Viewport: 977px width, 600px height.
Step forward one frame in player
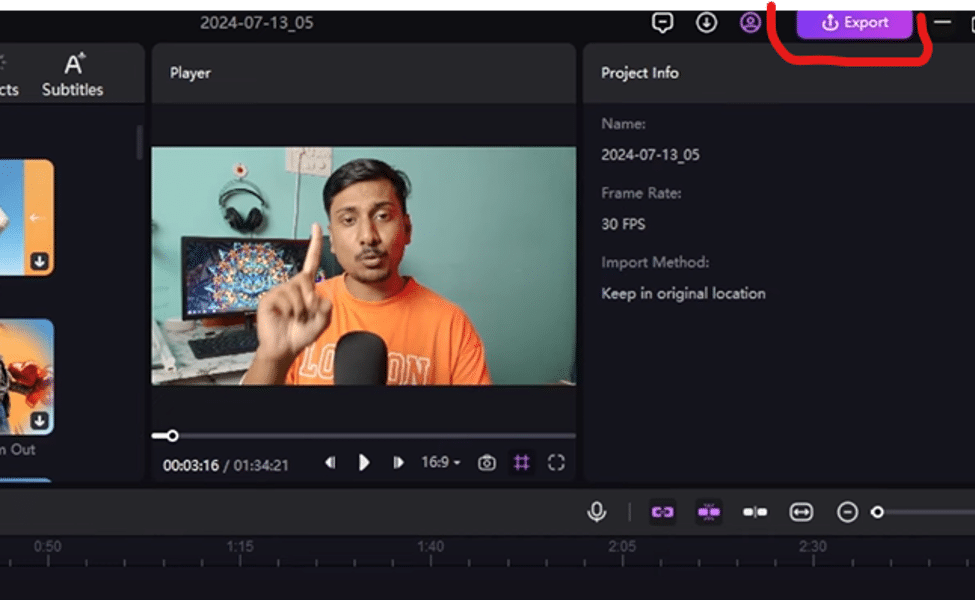tap(398, 462)
